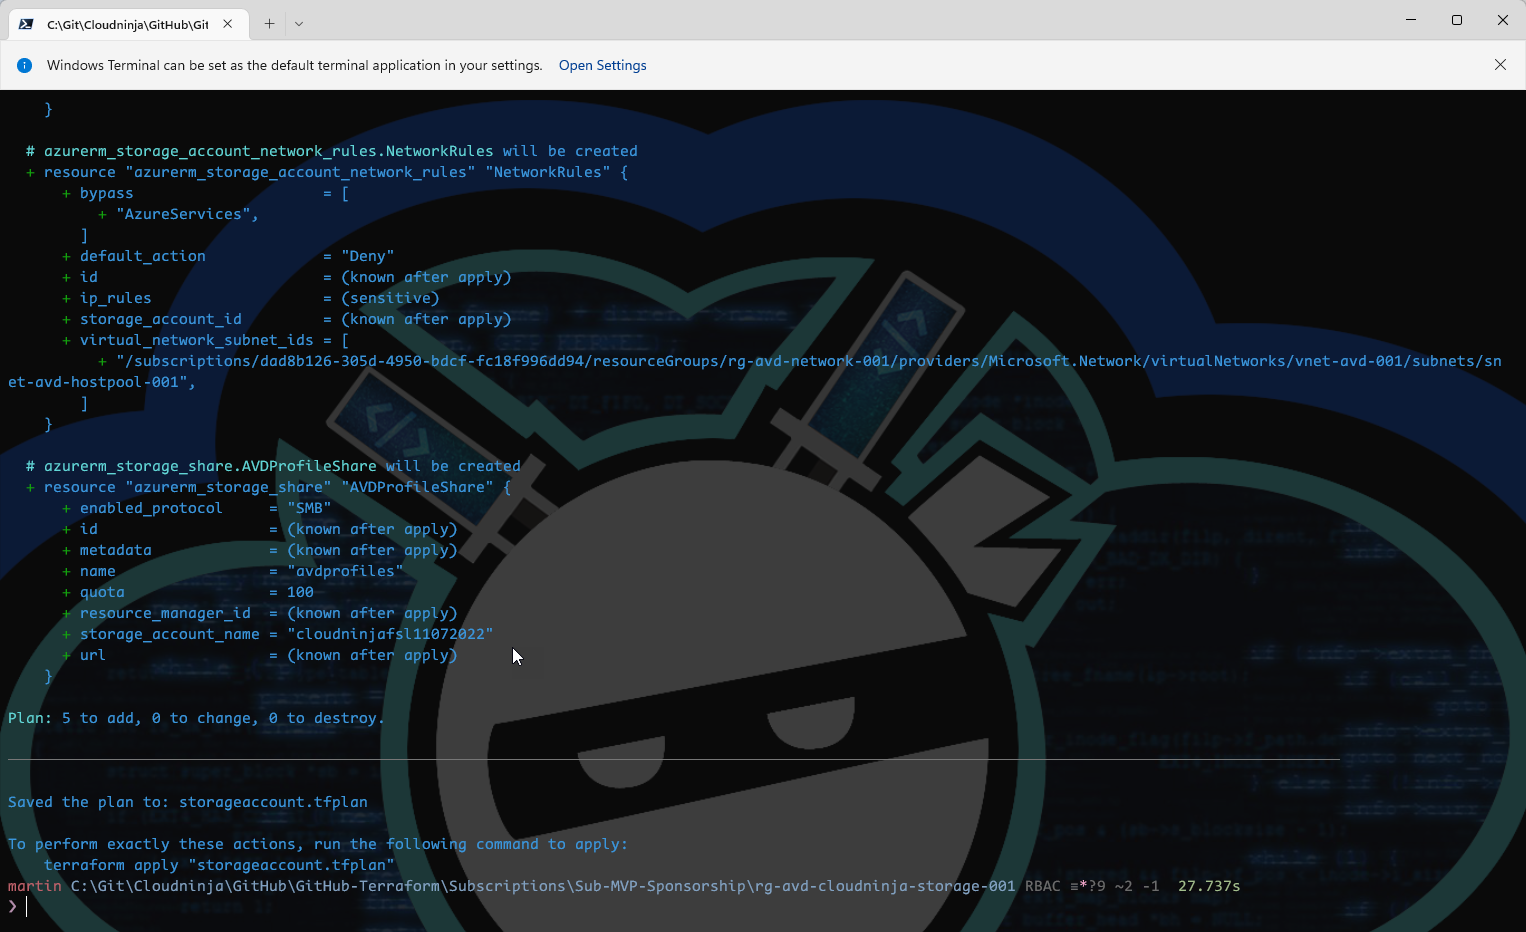Screen dimensions: 1526x932
Task: Click the 'virtual_network_subnet_ids' attribute
Action: coord(197,340)
